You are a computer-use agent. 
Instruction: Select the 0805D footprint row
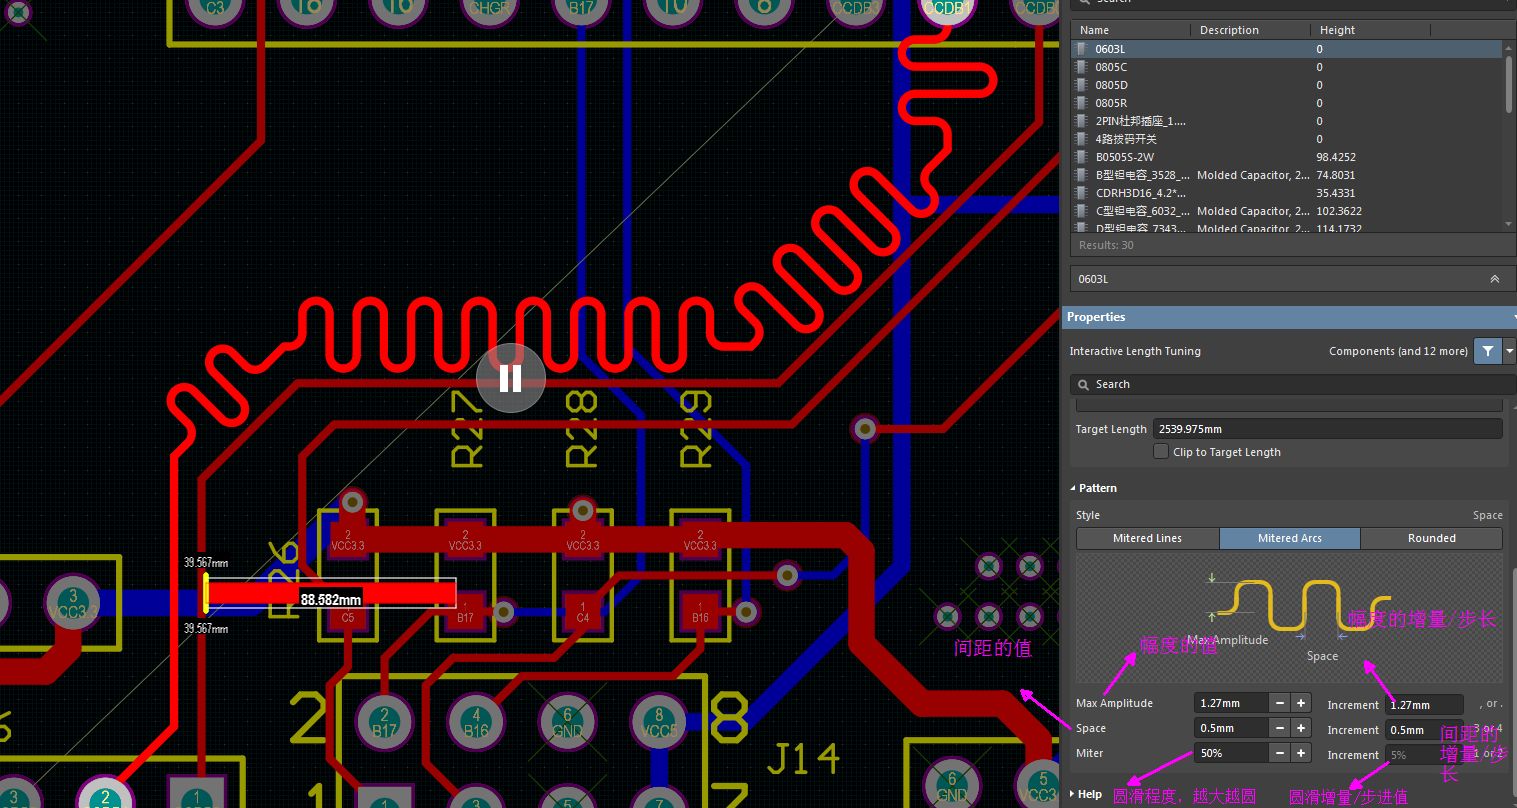[x=1286, y=85]
